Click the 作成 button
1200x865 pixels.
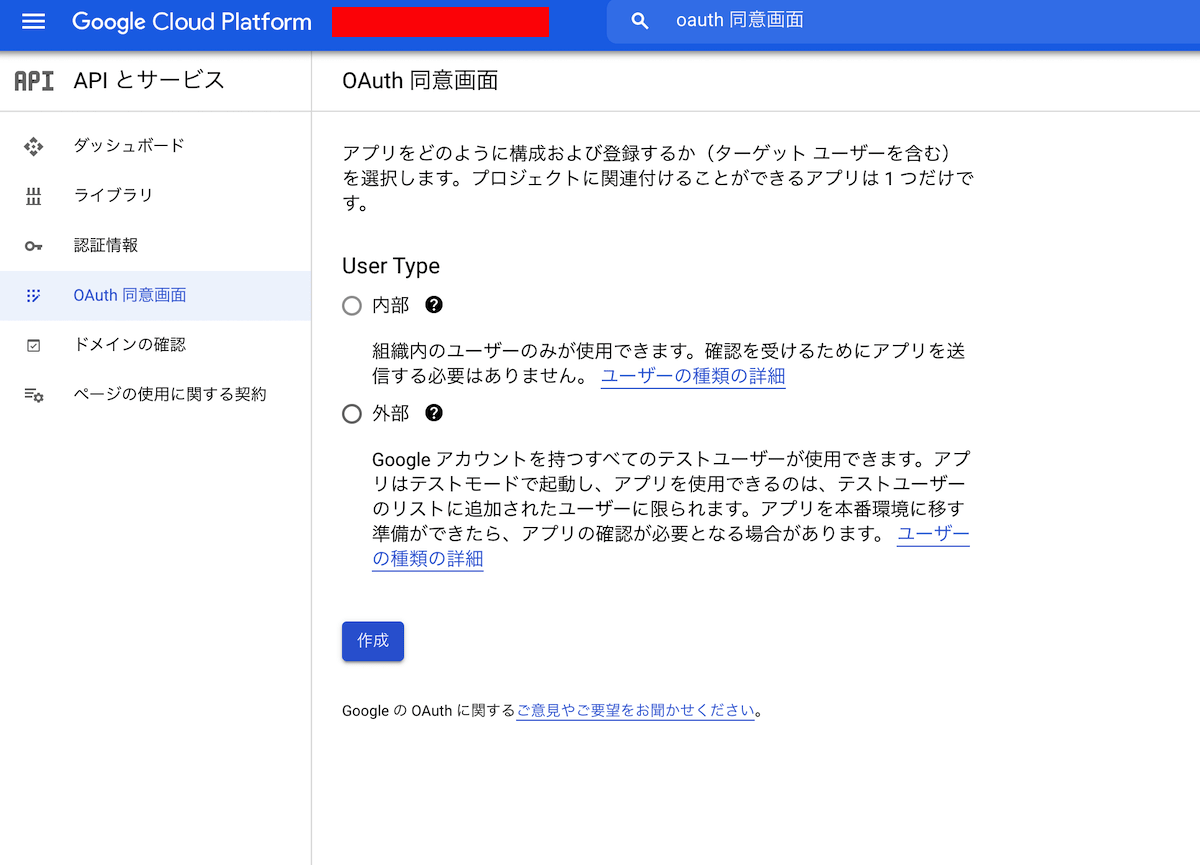point(373,641)
